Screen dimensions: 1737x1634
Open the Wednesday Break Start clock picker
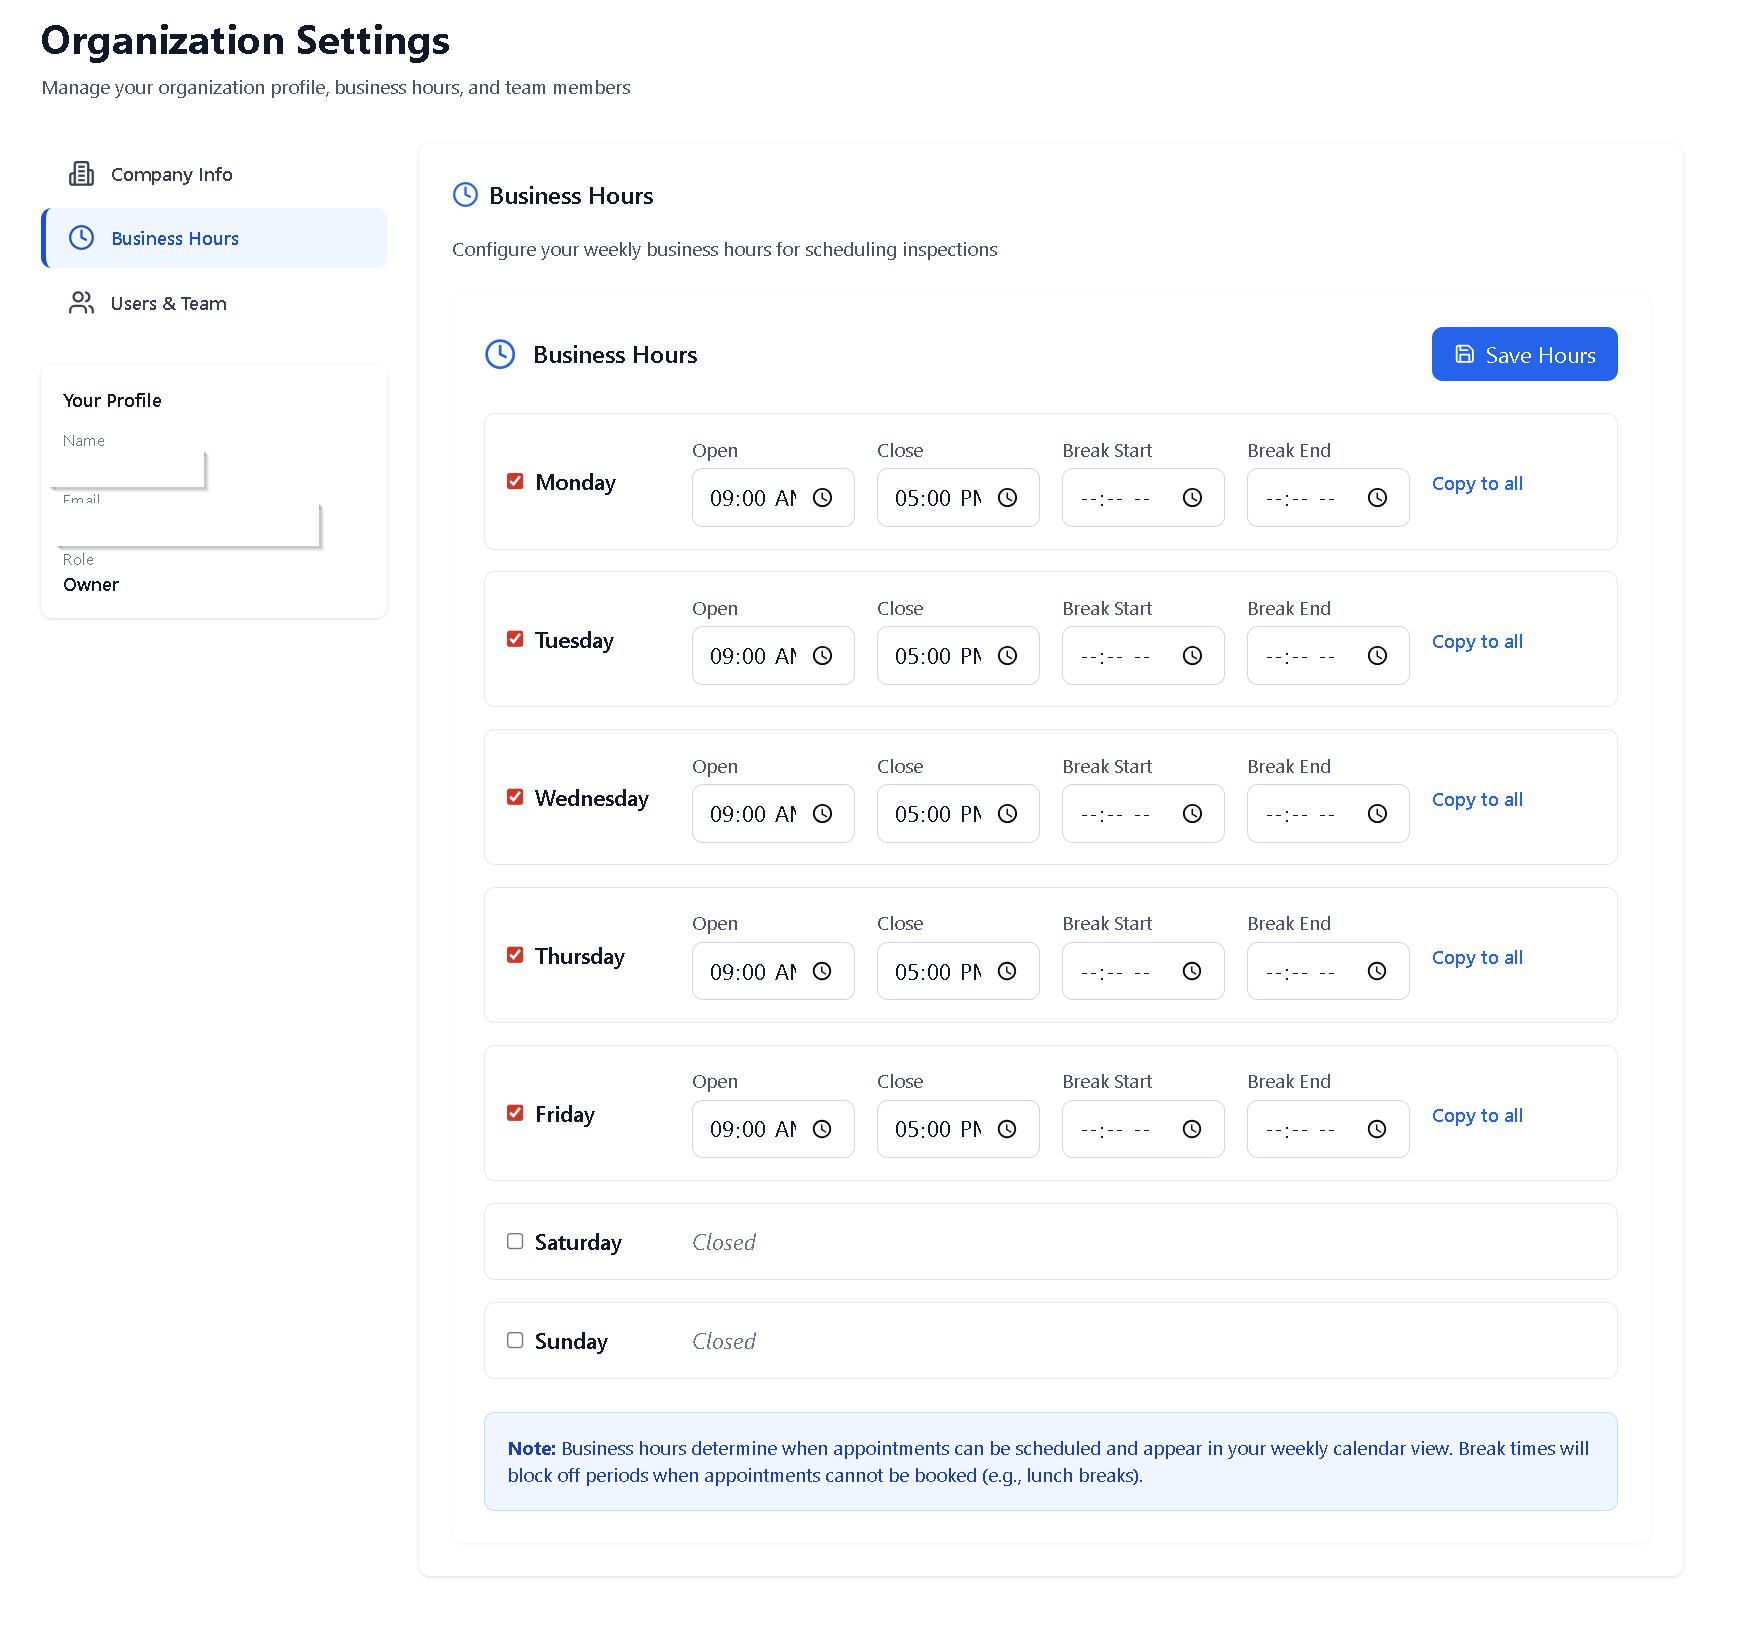(x=1192, y=814)
